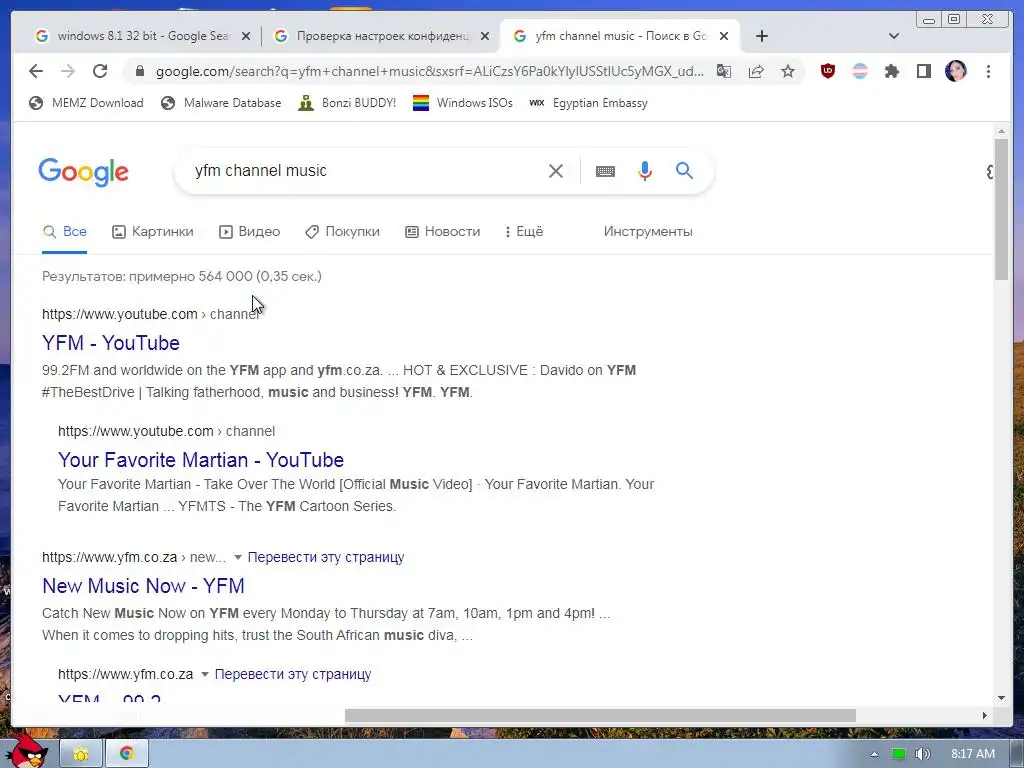
Task: Go back to the previous page
Action: pos(36,71)
